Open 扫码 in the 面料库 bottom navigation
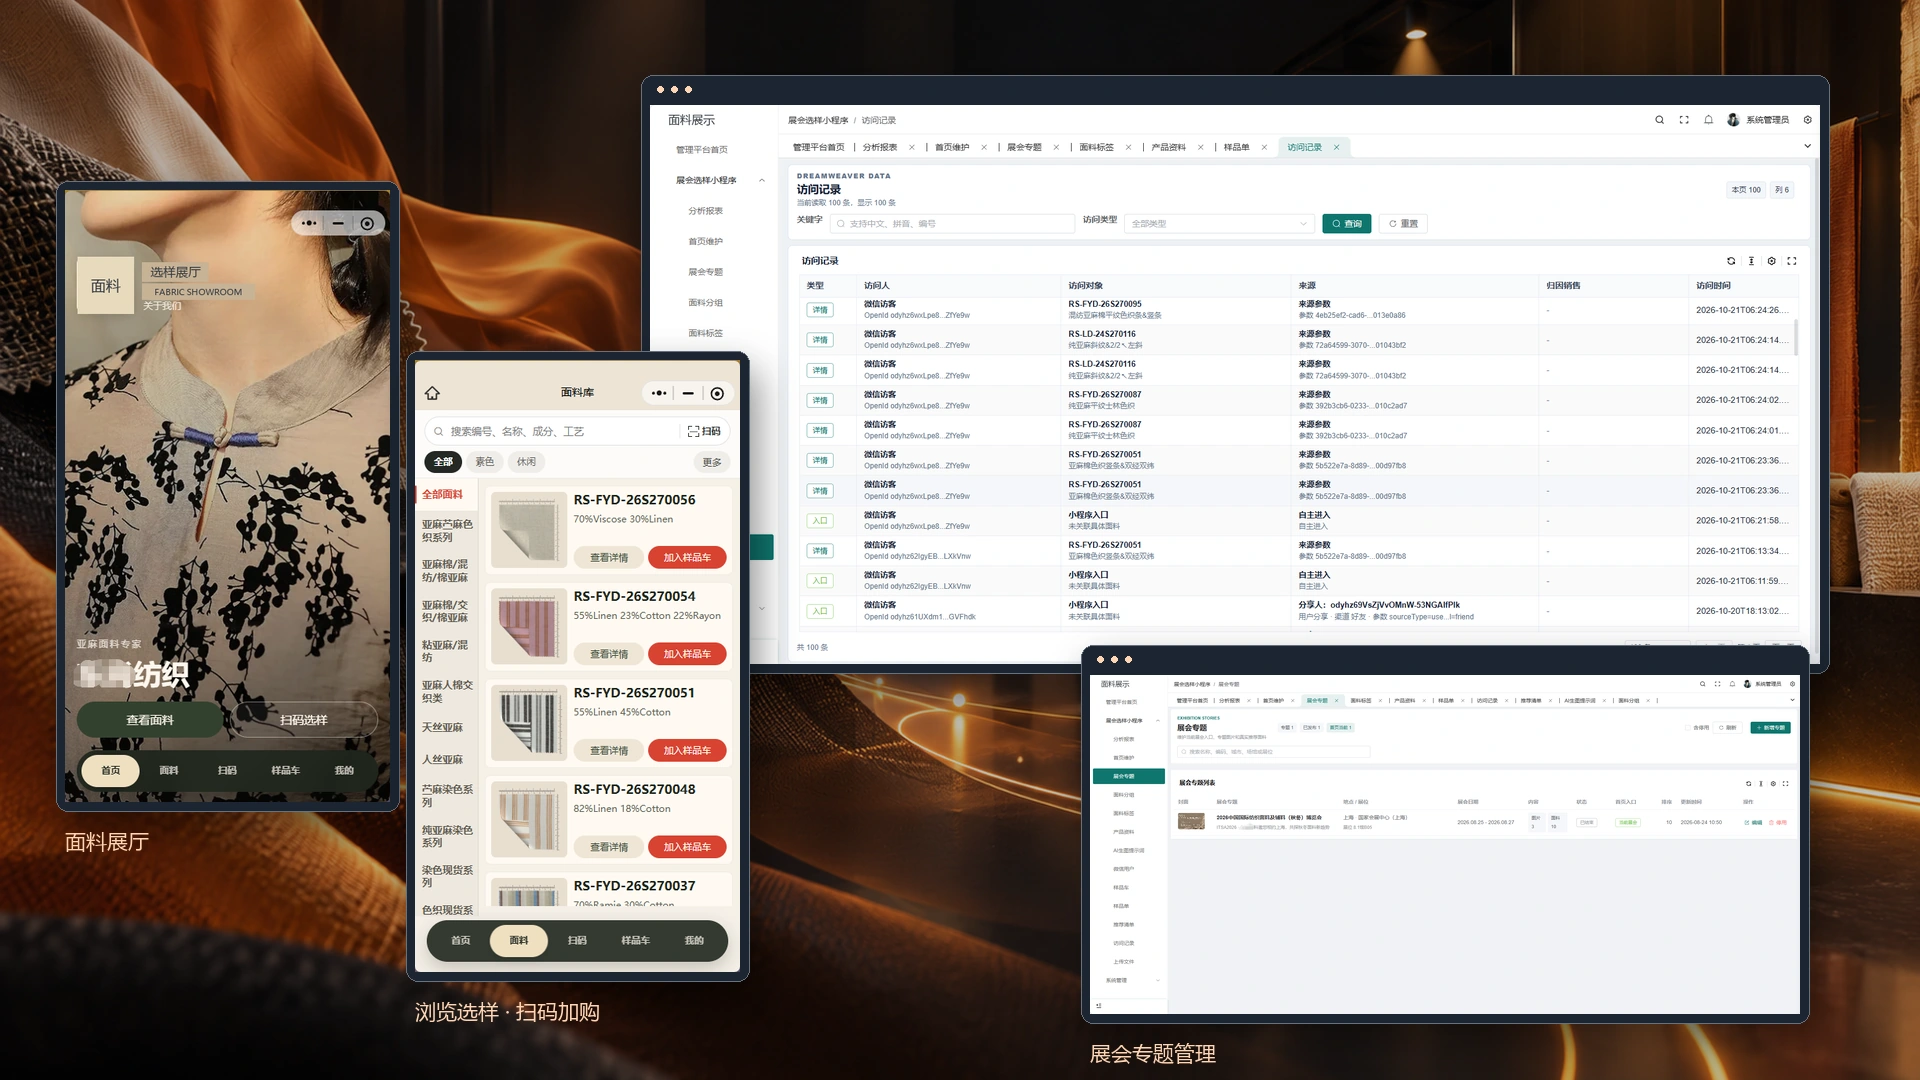 [x=577, y=941]
